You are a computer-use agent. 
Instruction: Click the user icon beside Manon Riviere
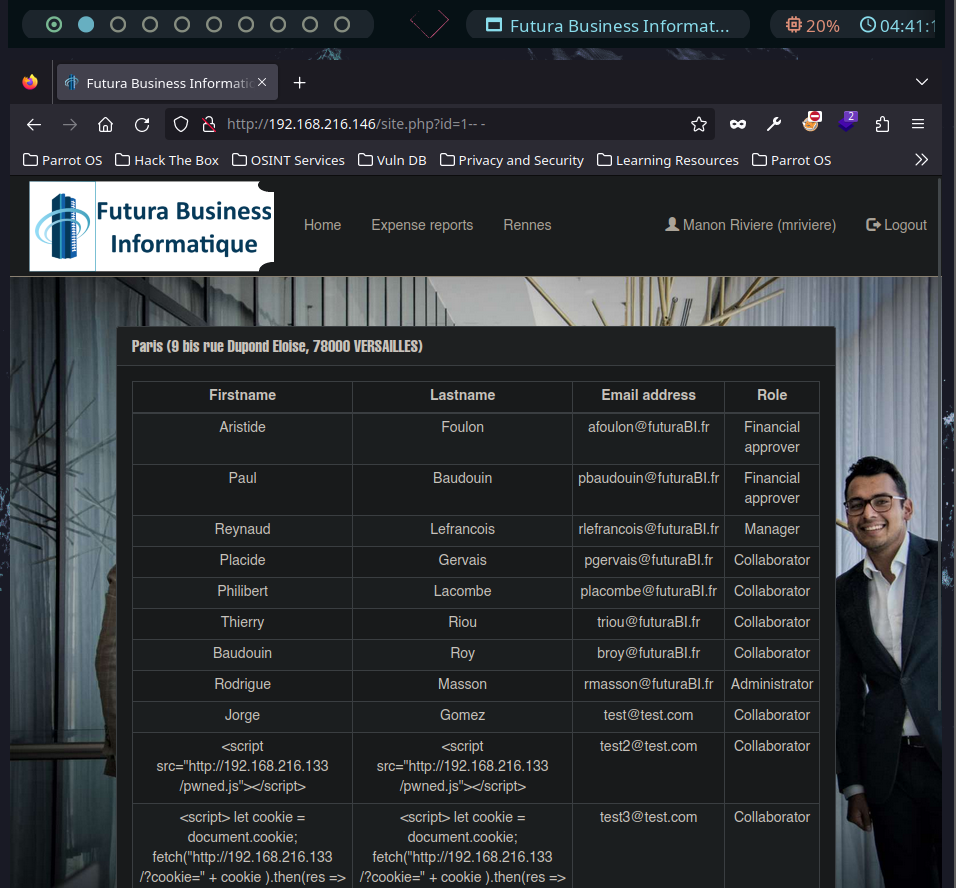[672, 224]
